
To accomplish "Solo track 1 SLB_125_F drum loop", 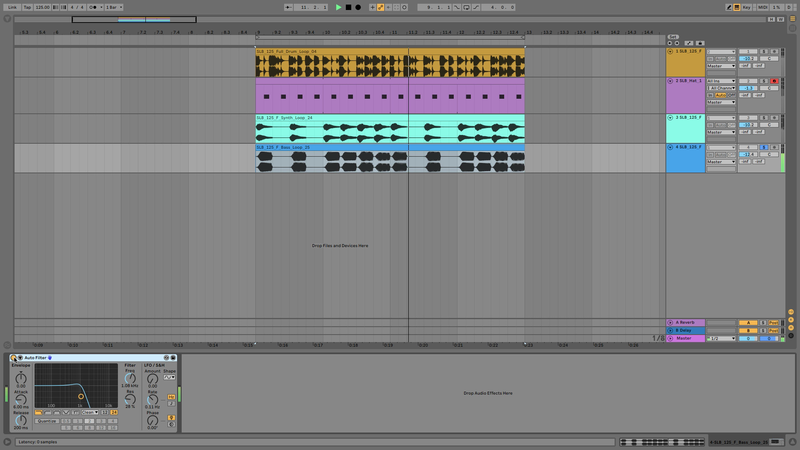I will click(x=764, y=52).
